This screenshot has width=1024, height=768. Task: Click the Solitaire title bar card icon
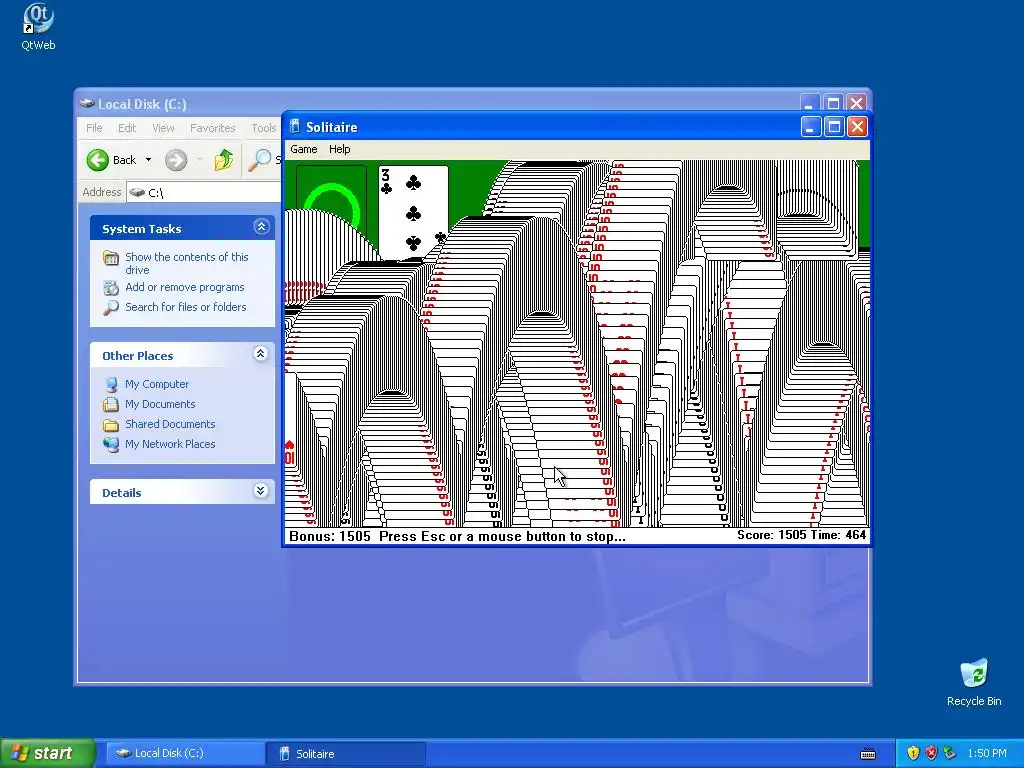tap(295, 127)
